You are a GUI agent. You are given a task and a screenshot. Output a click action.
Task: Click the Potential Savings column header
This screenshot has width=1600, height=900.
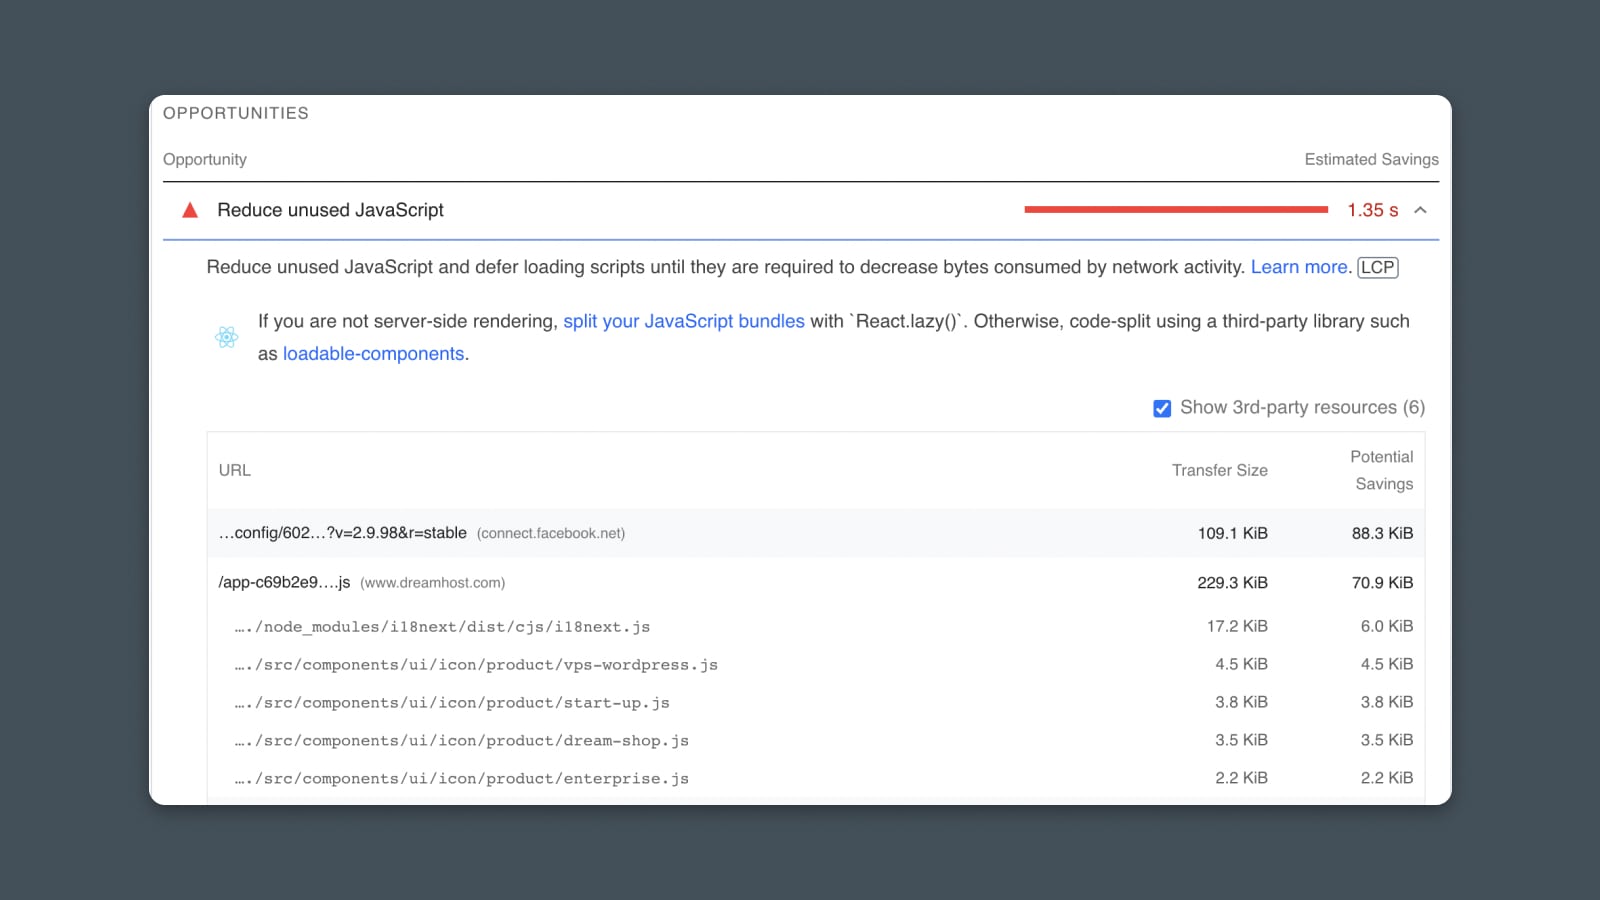coord(1382,470)
